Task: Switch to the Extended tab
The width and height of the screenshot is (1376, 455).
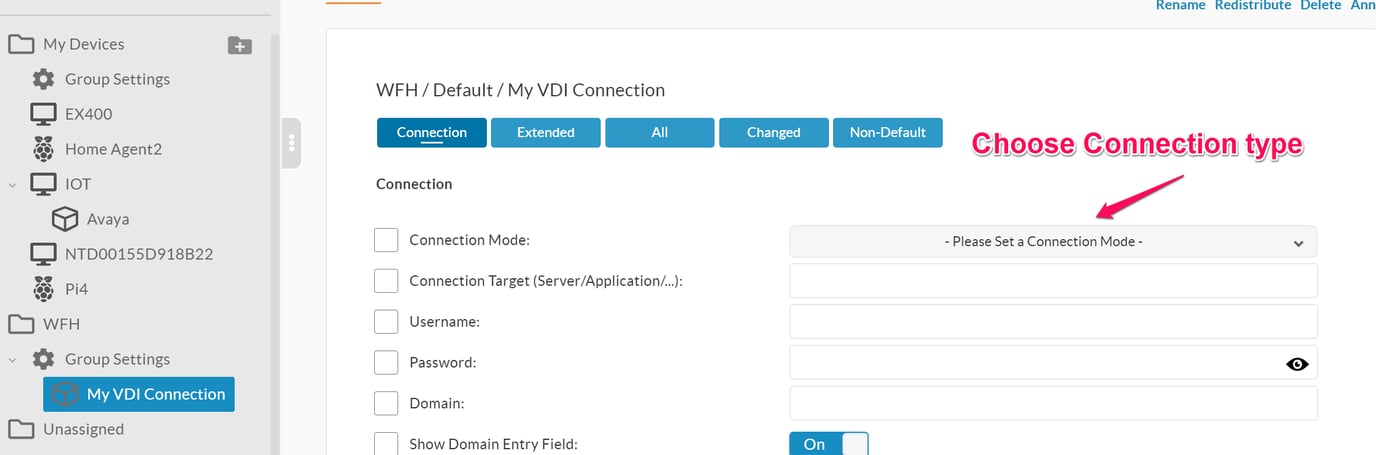Action: pos(546,132)
